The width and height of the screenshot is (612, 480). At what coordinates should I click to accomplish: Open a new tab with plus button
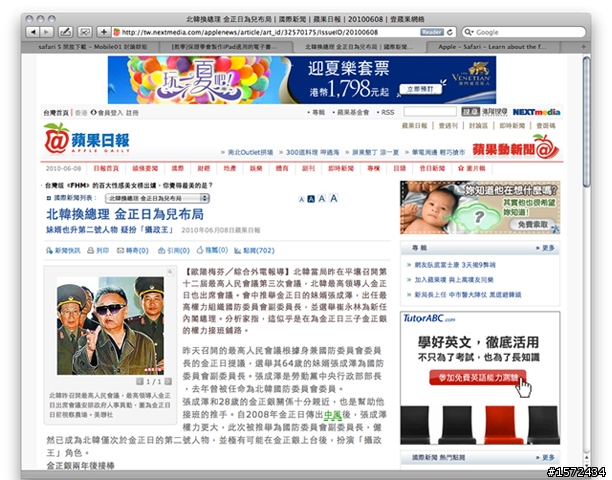tap(584, 47)
